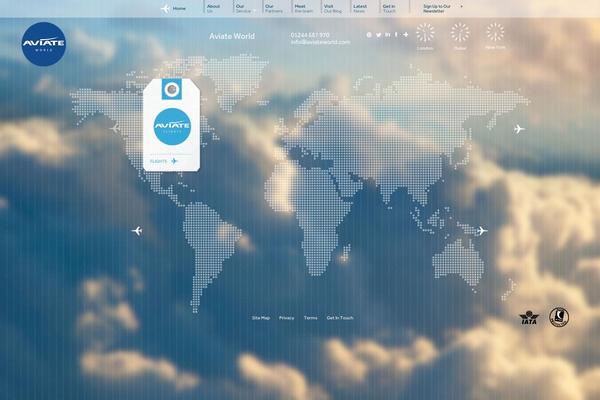Screen dimensions: 600x400
Task: Open the Terms footer link
Action: click(x=310, y=318)
